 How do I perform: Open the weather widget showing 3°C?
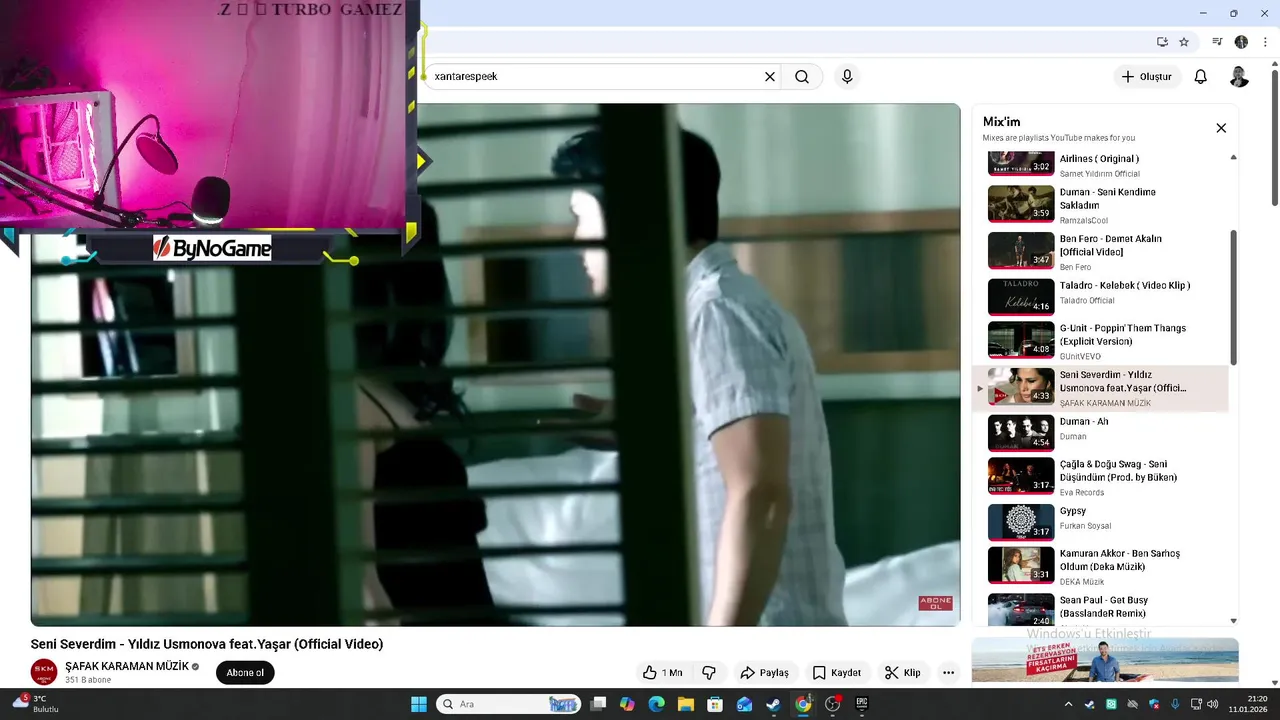pyautogui.click(x=35, y=704)
